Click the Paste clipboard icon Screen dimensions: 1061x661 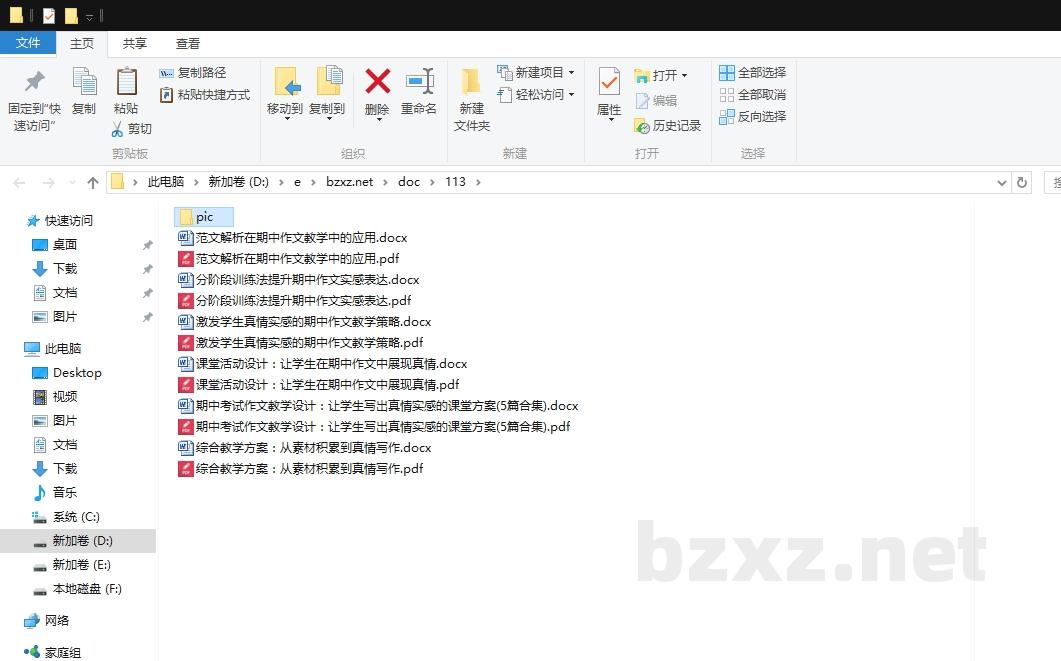pos(126,82)
